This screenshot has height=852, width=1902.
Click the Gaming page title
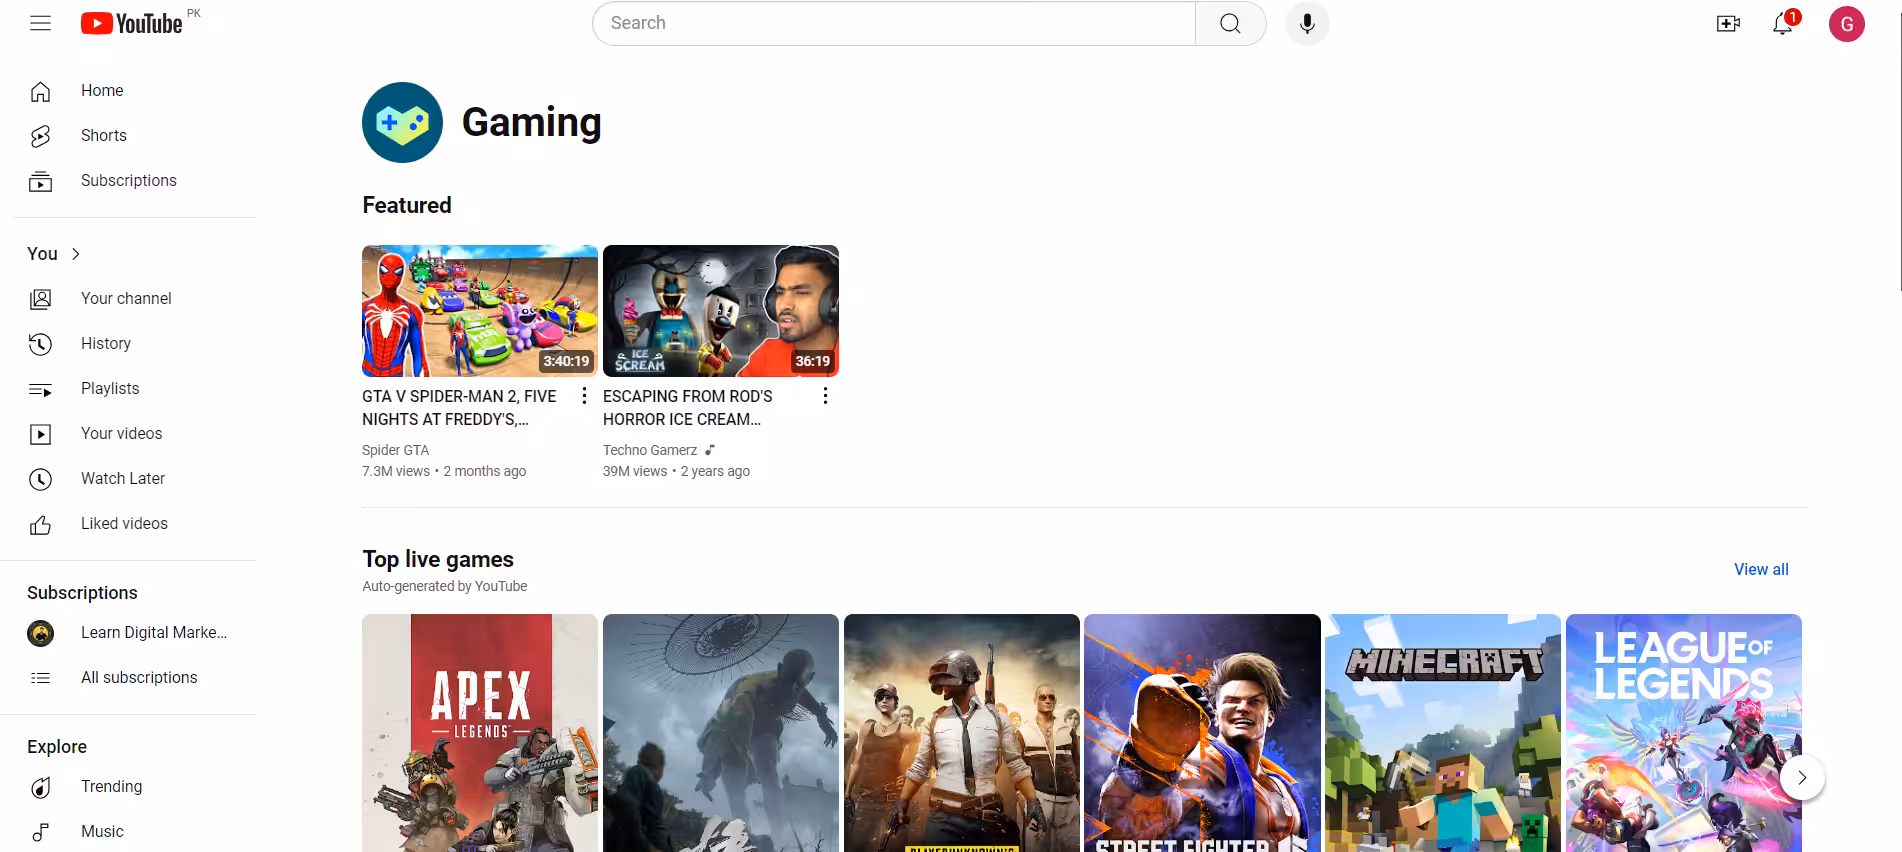point(532,122)
